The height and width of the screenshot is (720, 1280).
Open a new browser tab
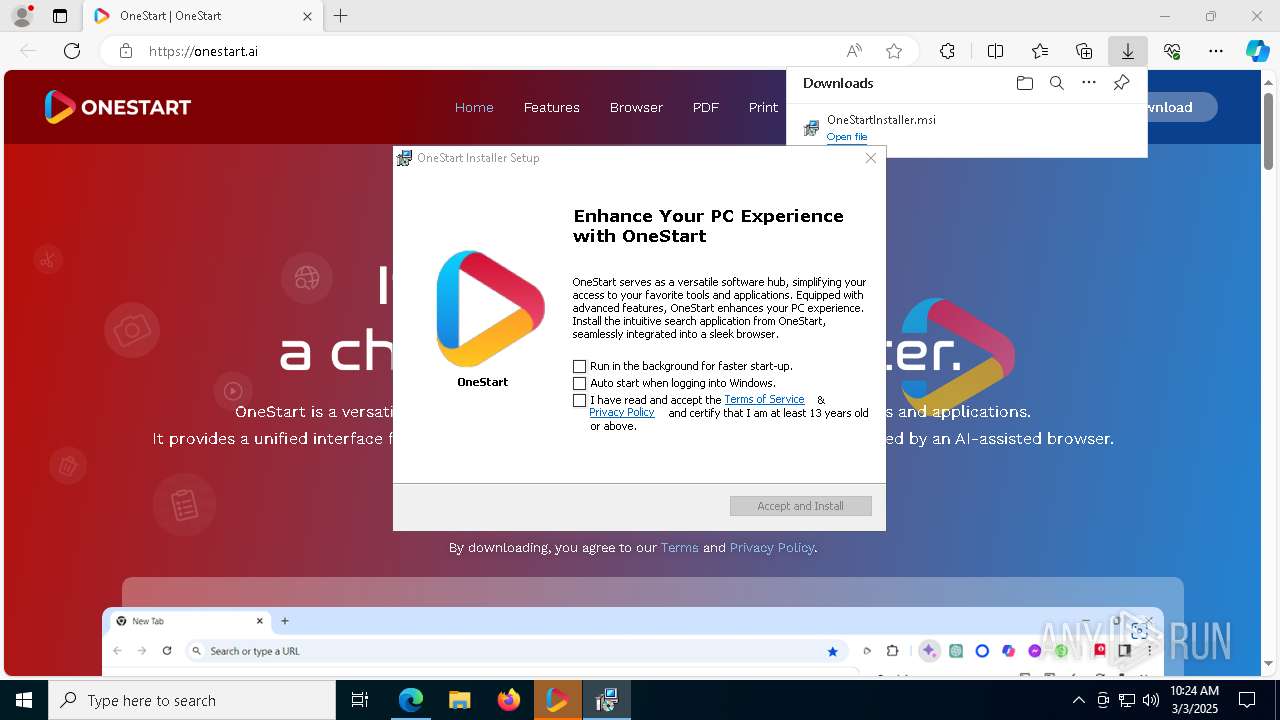341,16
